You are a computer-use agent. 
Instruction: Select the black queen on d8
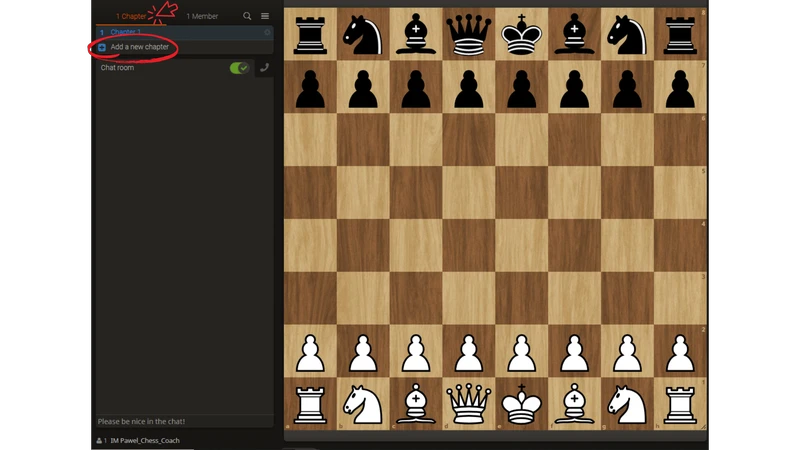coord(468,34)
